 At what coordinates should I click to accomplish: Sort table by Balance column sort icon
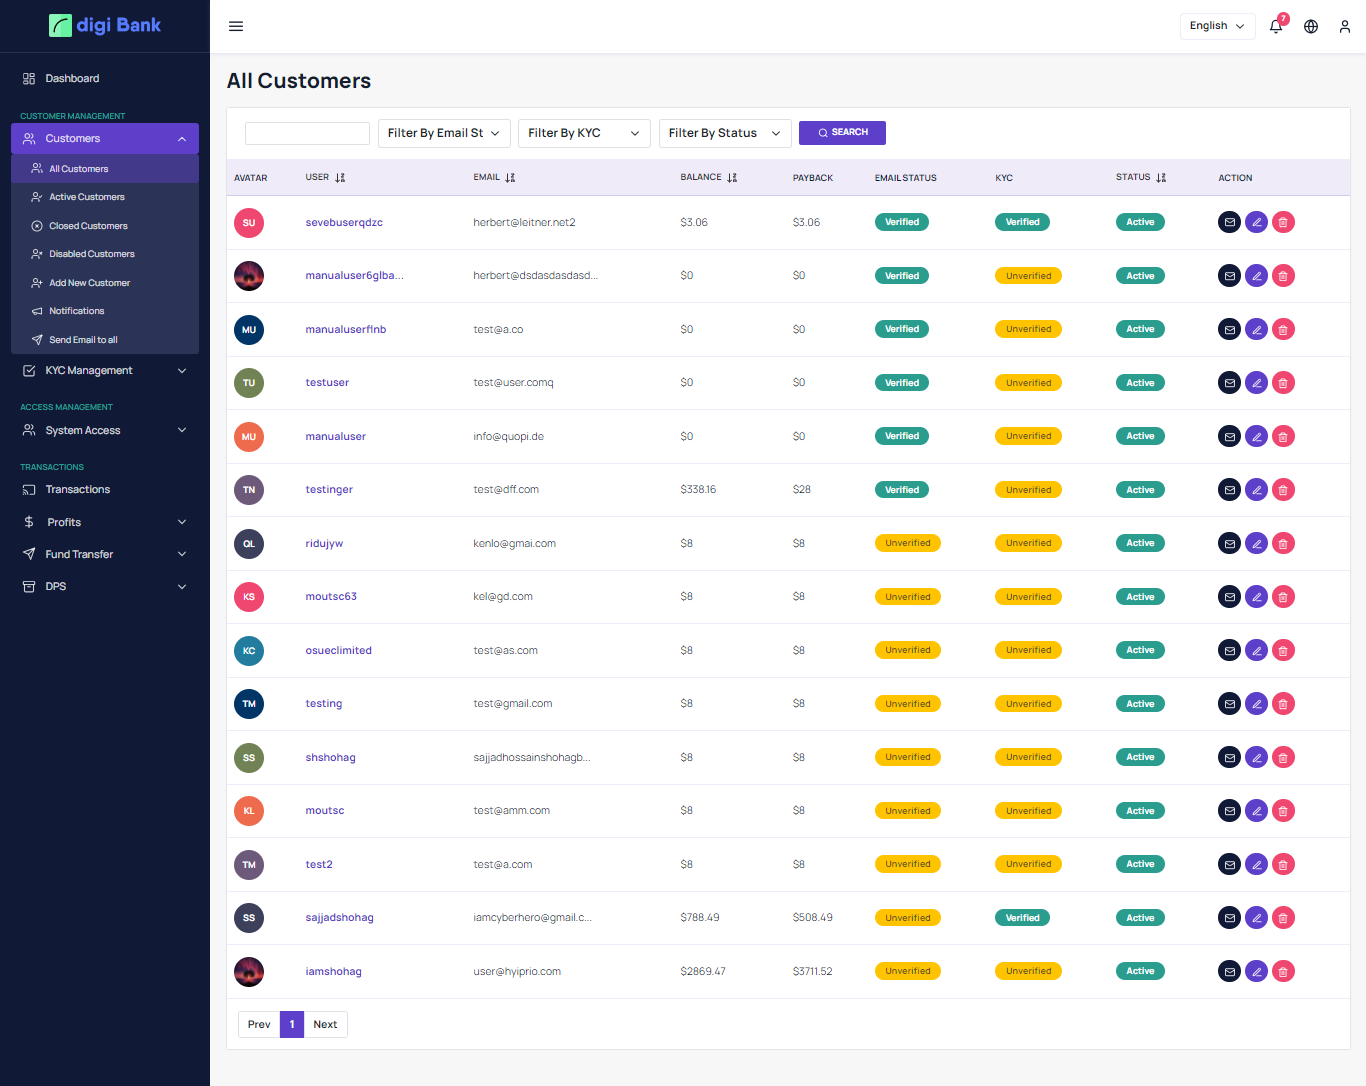(732, 178)
